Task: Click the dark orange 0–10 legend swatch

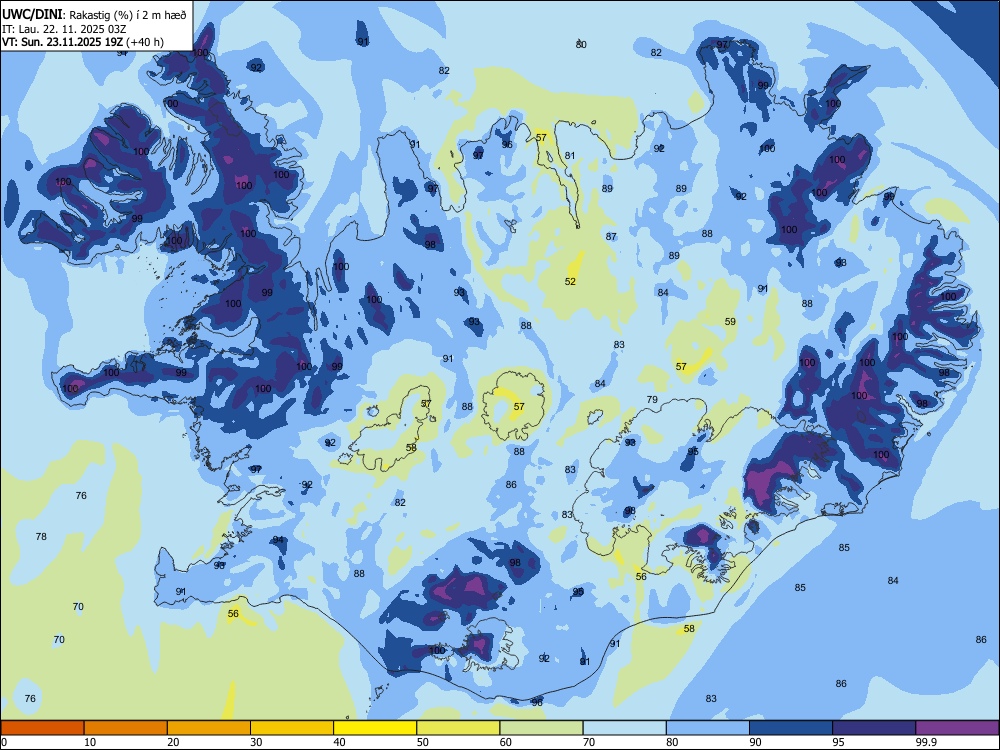Action: click(42, 728)
